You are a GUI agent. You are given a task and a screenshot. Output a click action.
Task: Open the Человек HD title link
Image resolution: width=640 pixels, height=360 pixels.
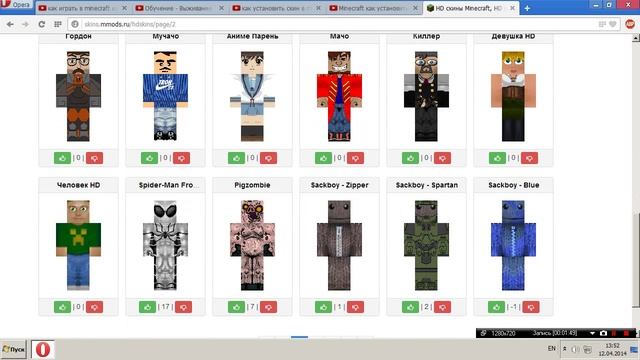(x=78, y=185)
